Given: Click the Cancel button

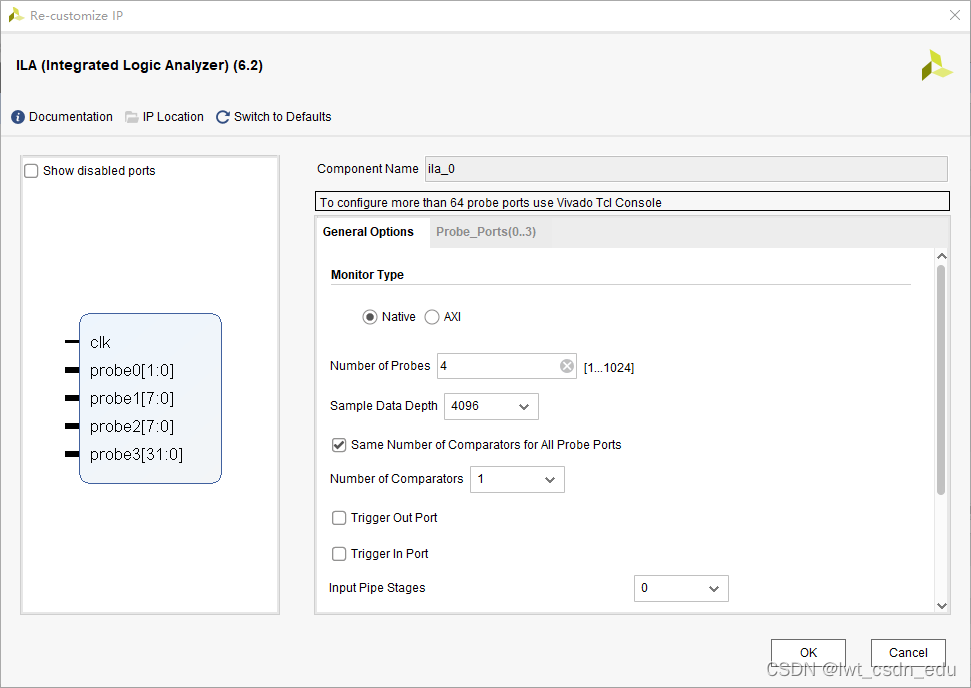Looking at the screenshot, I should pos(908,653).
